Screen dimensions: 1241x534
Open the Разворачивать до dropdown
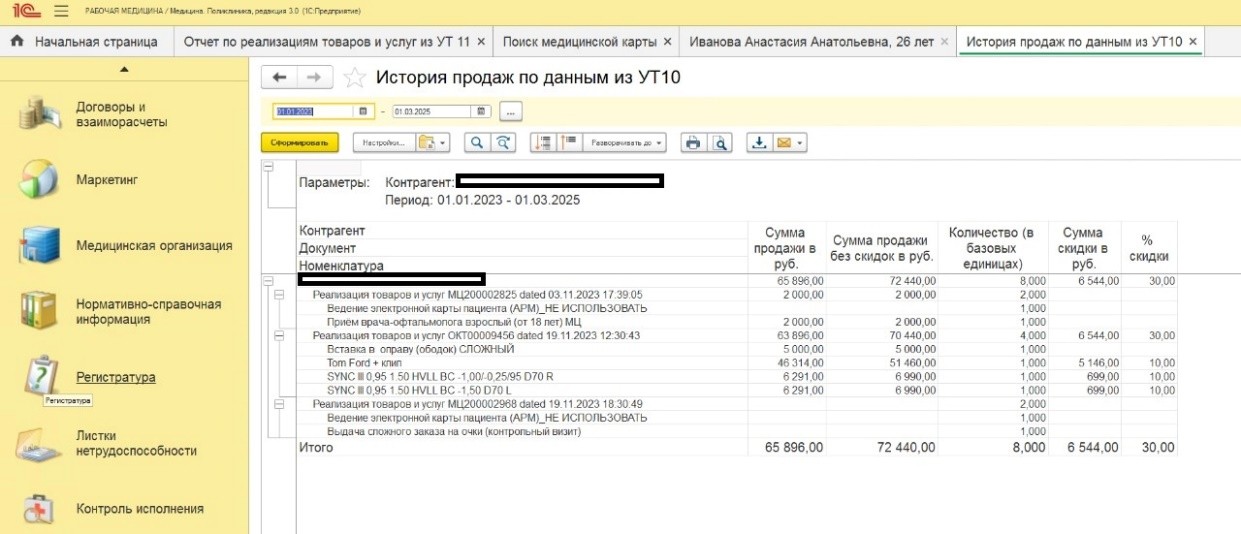[x=627, y=143]
